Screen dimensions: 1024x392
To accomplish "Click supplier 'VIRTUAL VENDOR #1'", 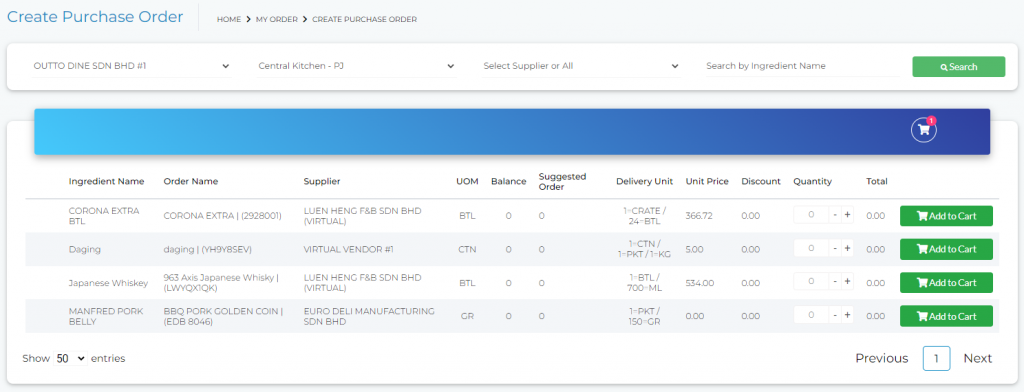I will point(349,249).
